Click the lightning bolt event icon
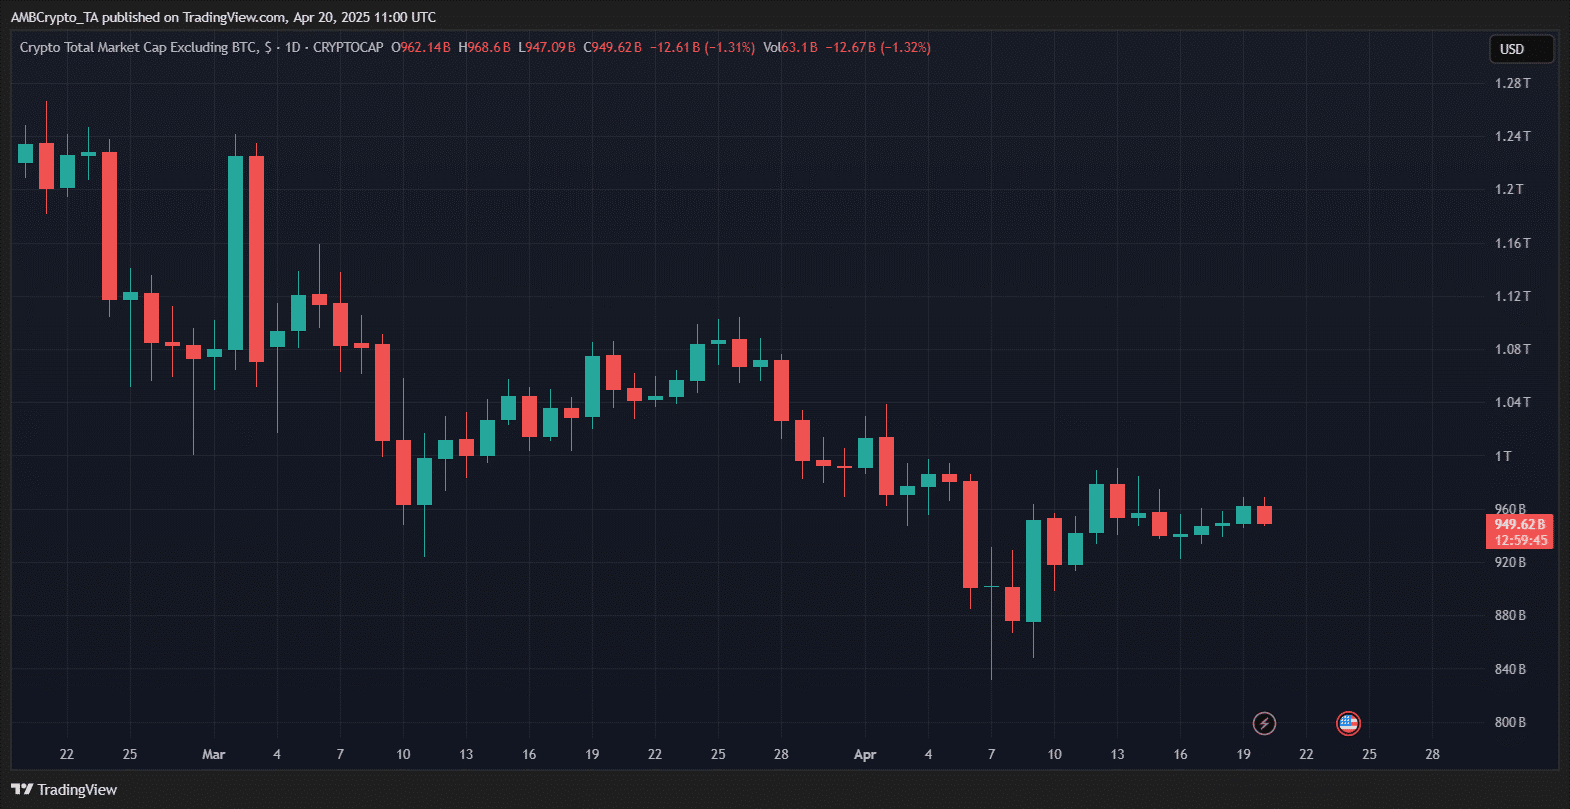 click(x=1264, y=723)
